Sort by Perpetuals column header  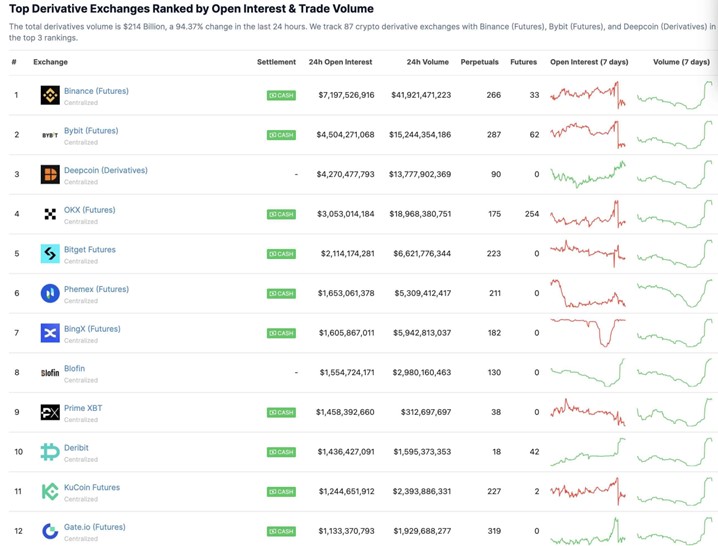[479, 62]
